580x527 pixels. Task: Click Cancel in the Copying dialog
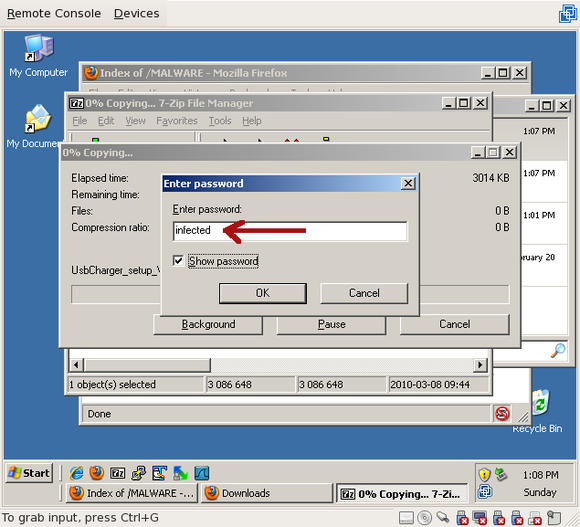[x=455, y=324]
